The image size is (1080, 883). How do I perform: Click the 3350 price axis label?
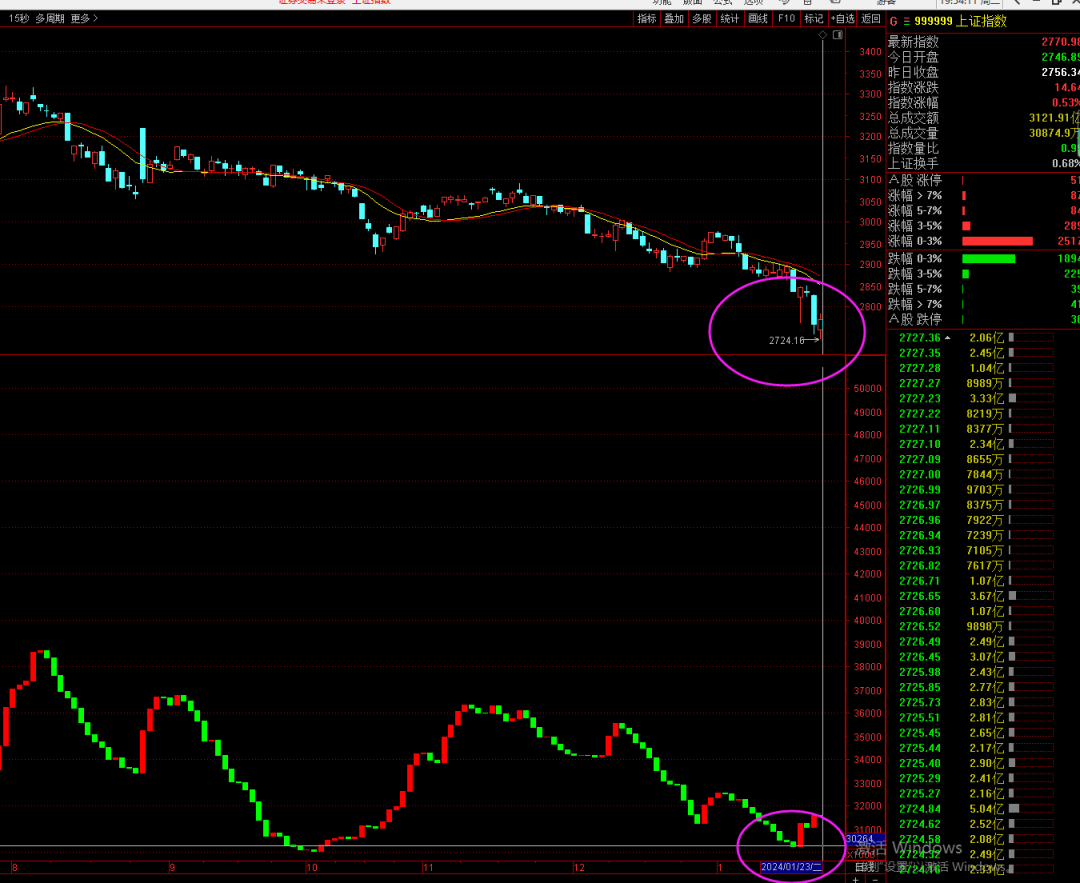(x=871, y=74)
